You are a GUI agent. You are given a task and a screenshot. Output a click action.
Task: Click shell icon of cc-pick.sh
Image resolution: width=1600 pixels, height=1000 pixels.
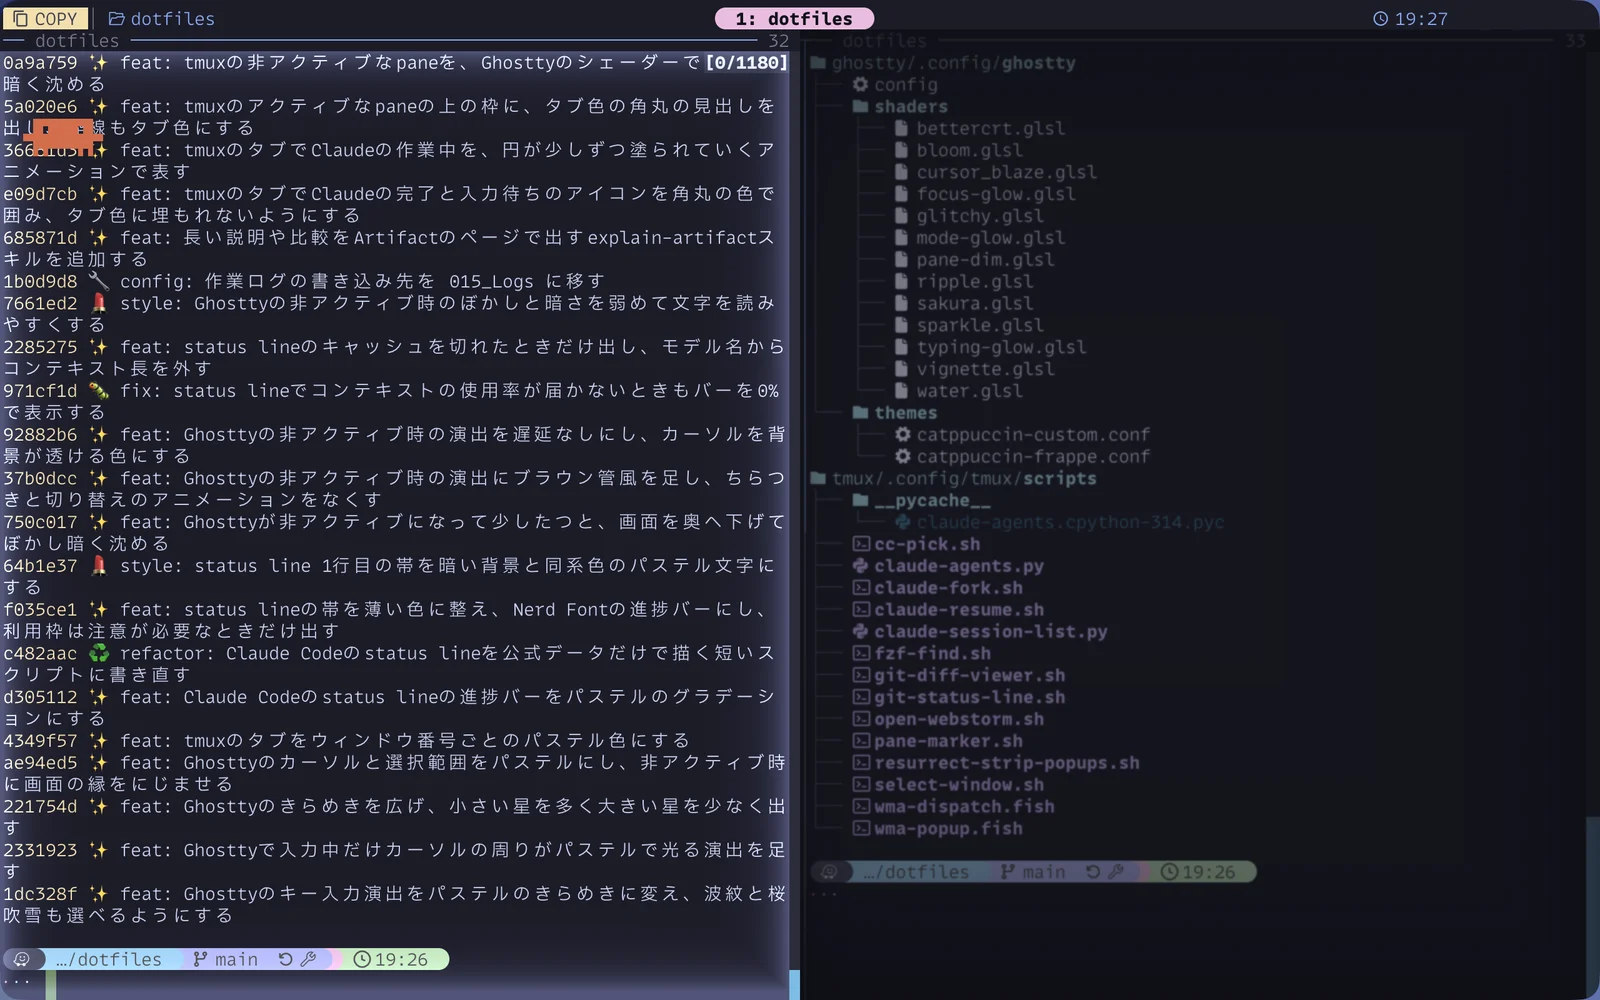(860, 544)
